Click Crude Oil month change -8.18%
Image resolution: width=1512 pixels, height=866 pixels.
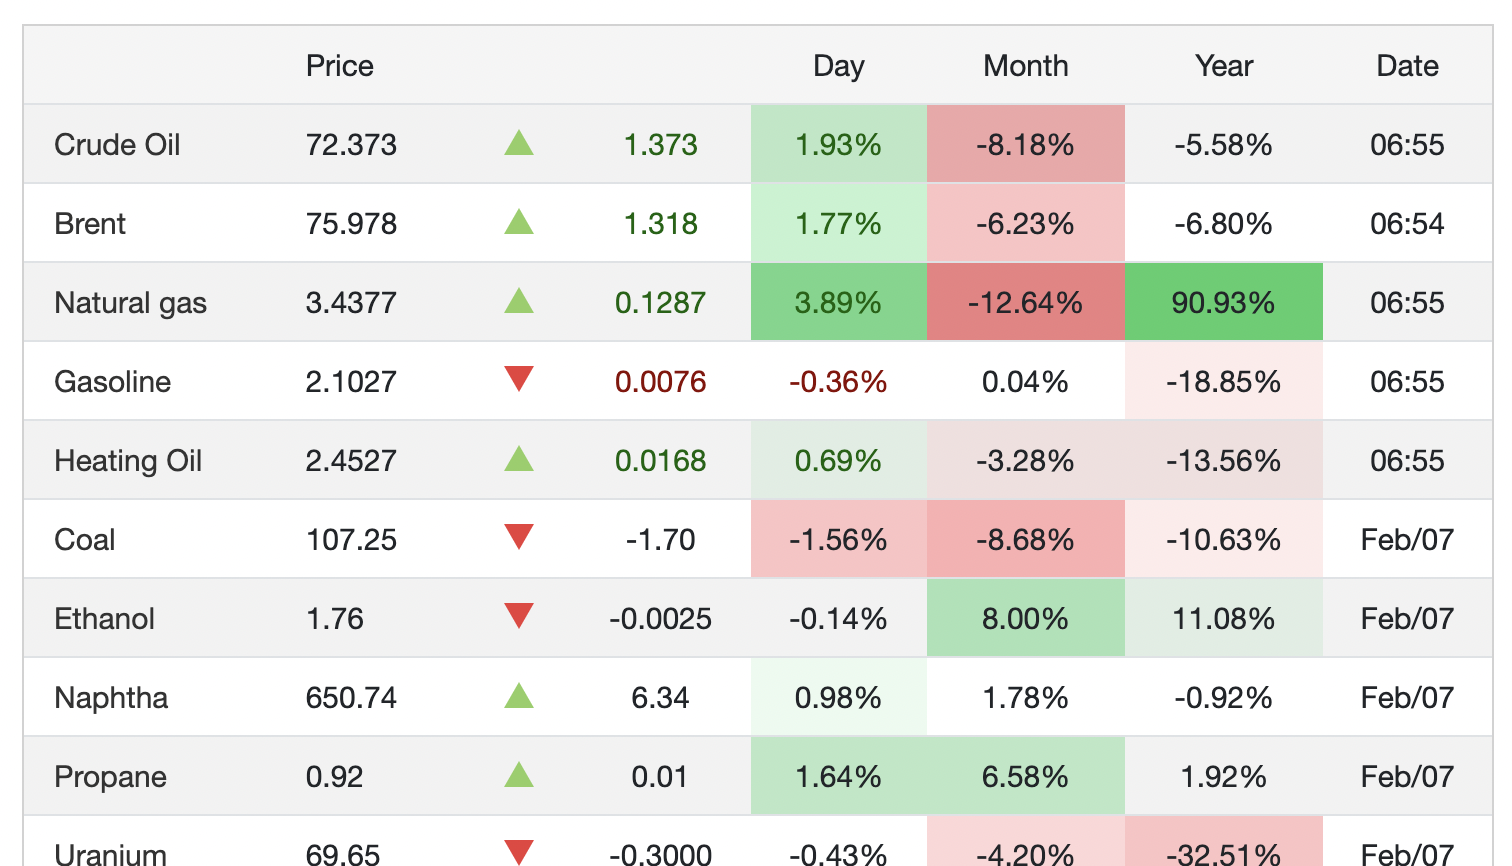click(1026, 145)
